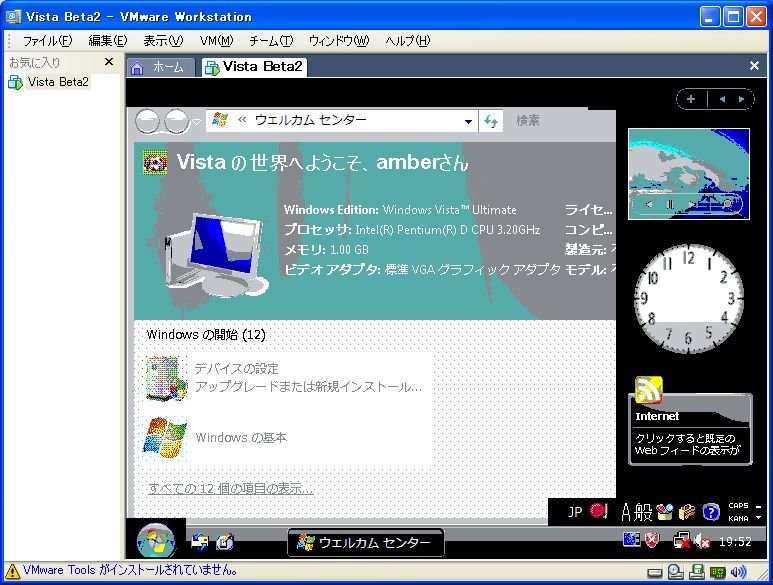
Task: Click the Internet feed headlines gadget text
Action: [688, 444]
